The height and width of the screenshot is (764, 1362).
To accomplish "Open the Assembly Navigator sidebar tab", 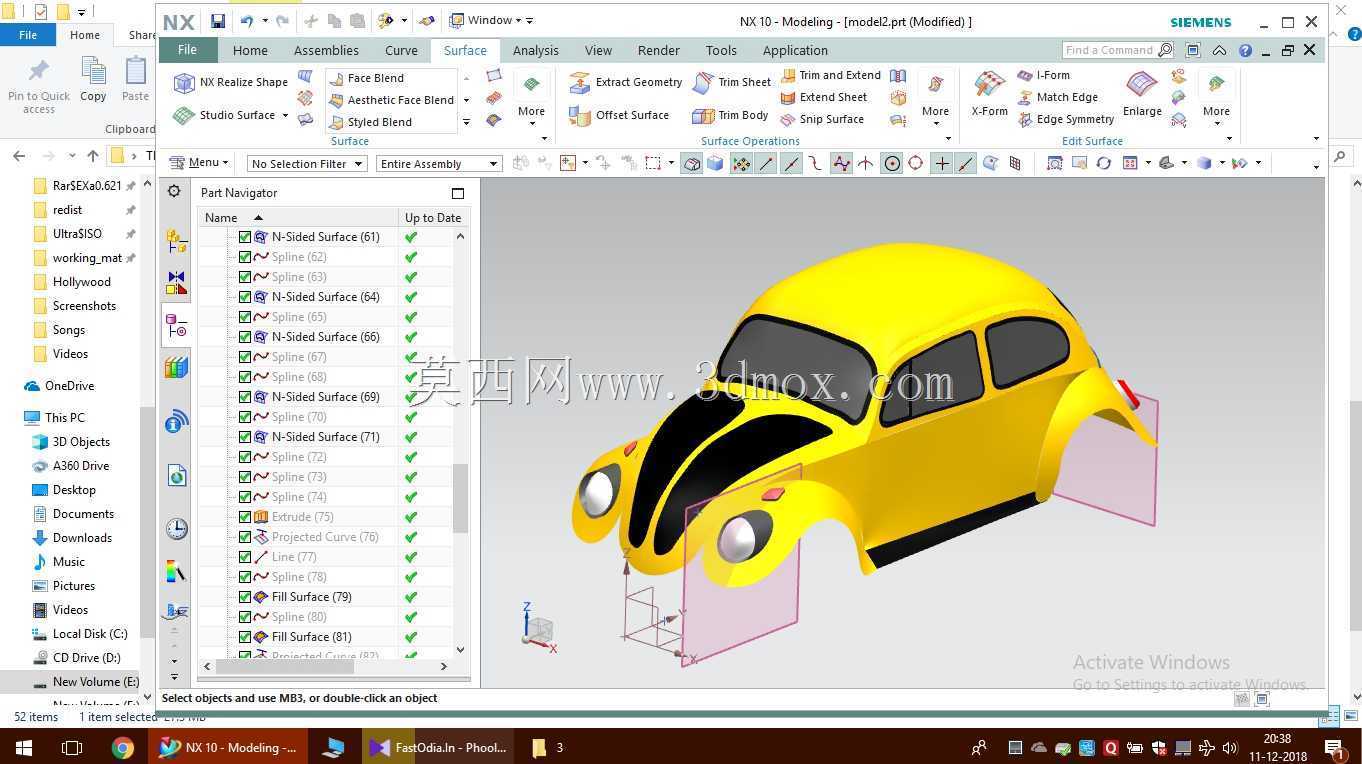I will coord(176,240).
